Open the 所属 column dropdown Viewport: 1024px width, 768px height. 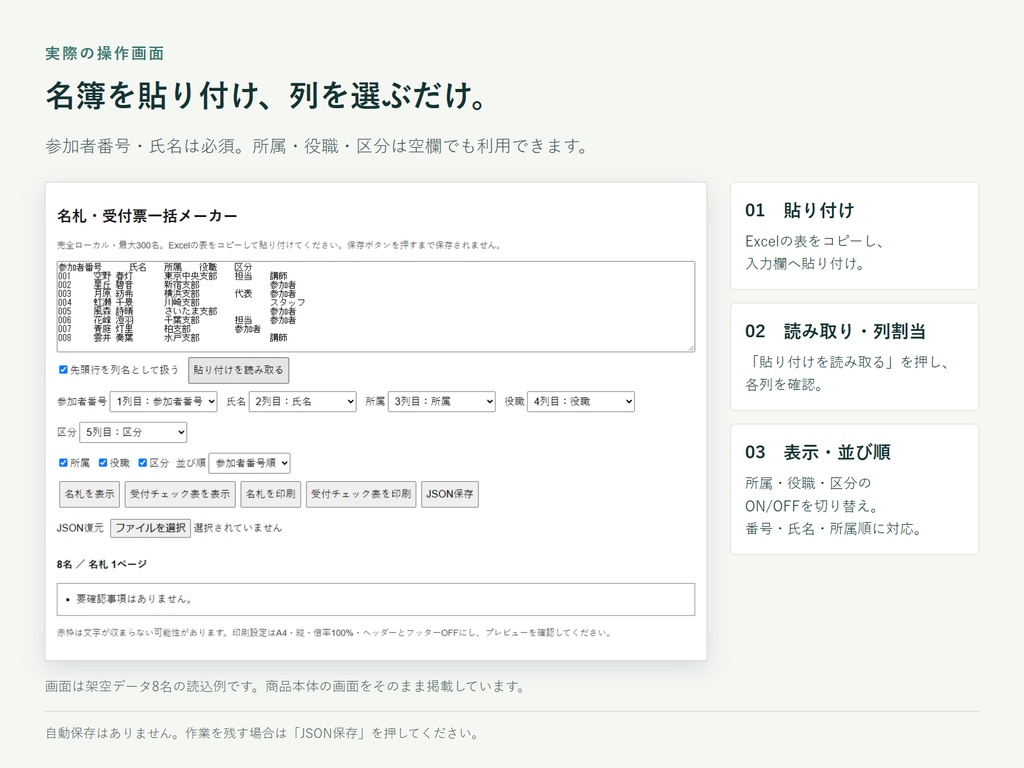[441, 401]
